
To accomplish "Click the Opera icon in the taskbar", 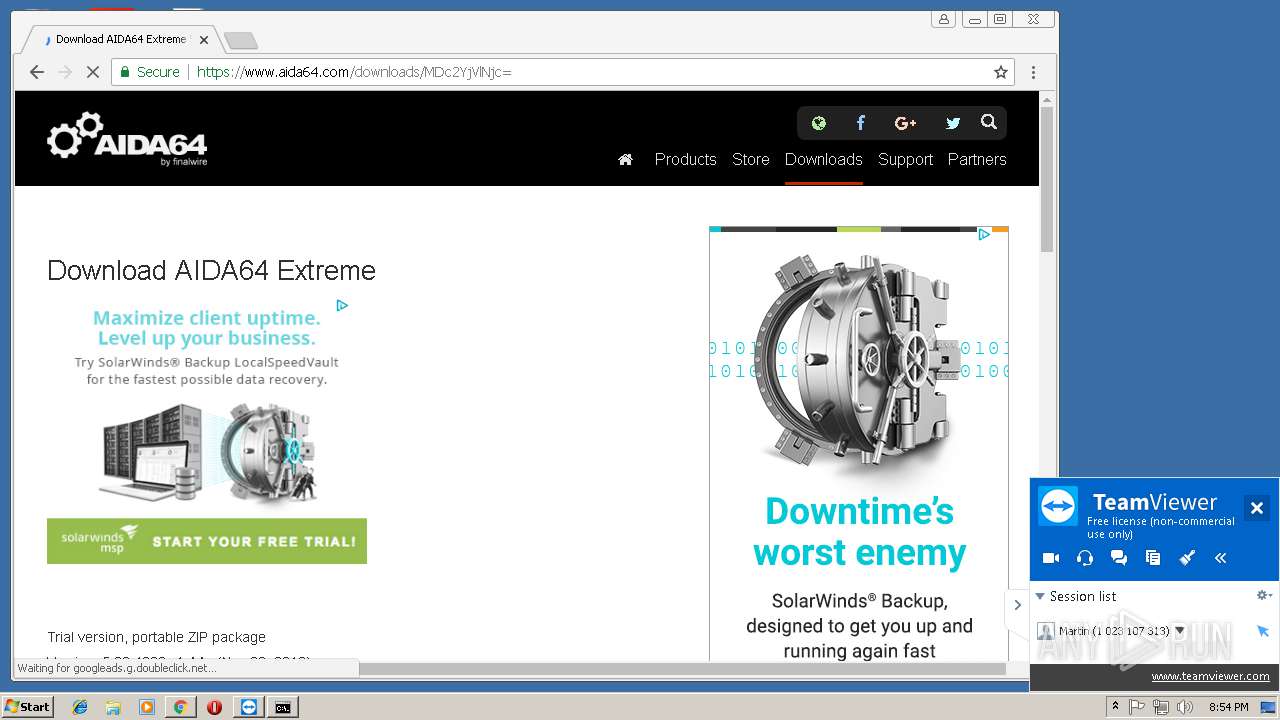I will pos(214,707).
